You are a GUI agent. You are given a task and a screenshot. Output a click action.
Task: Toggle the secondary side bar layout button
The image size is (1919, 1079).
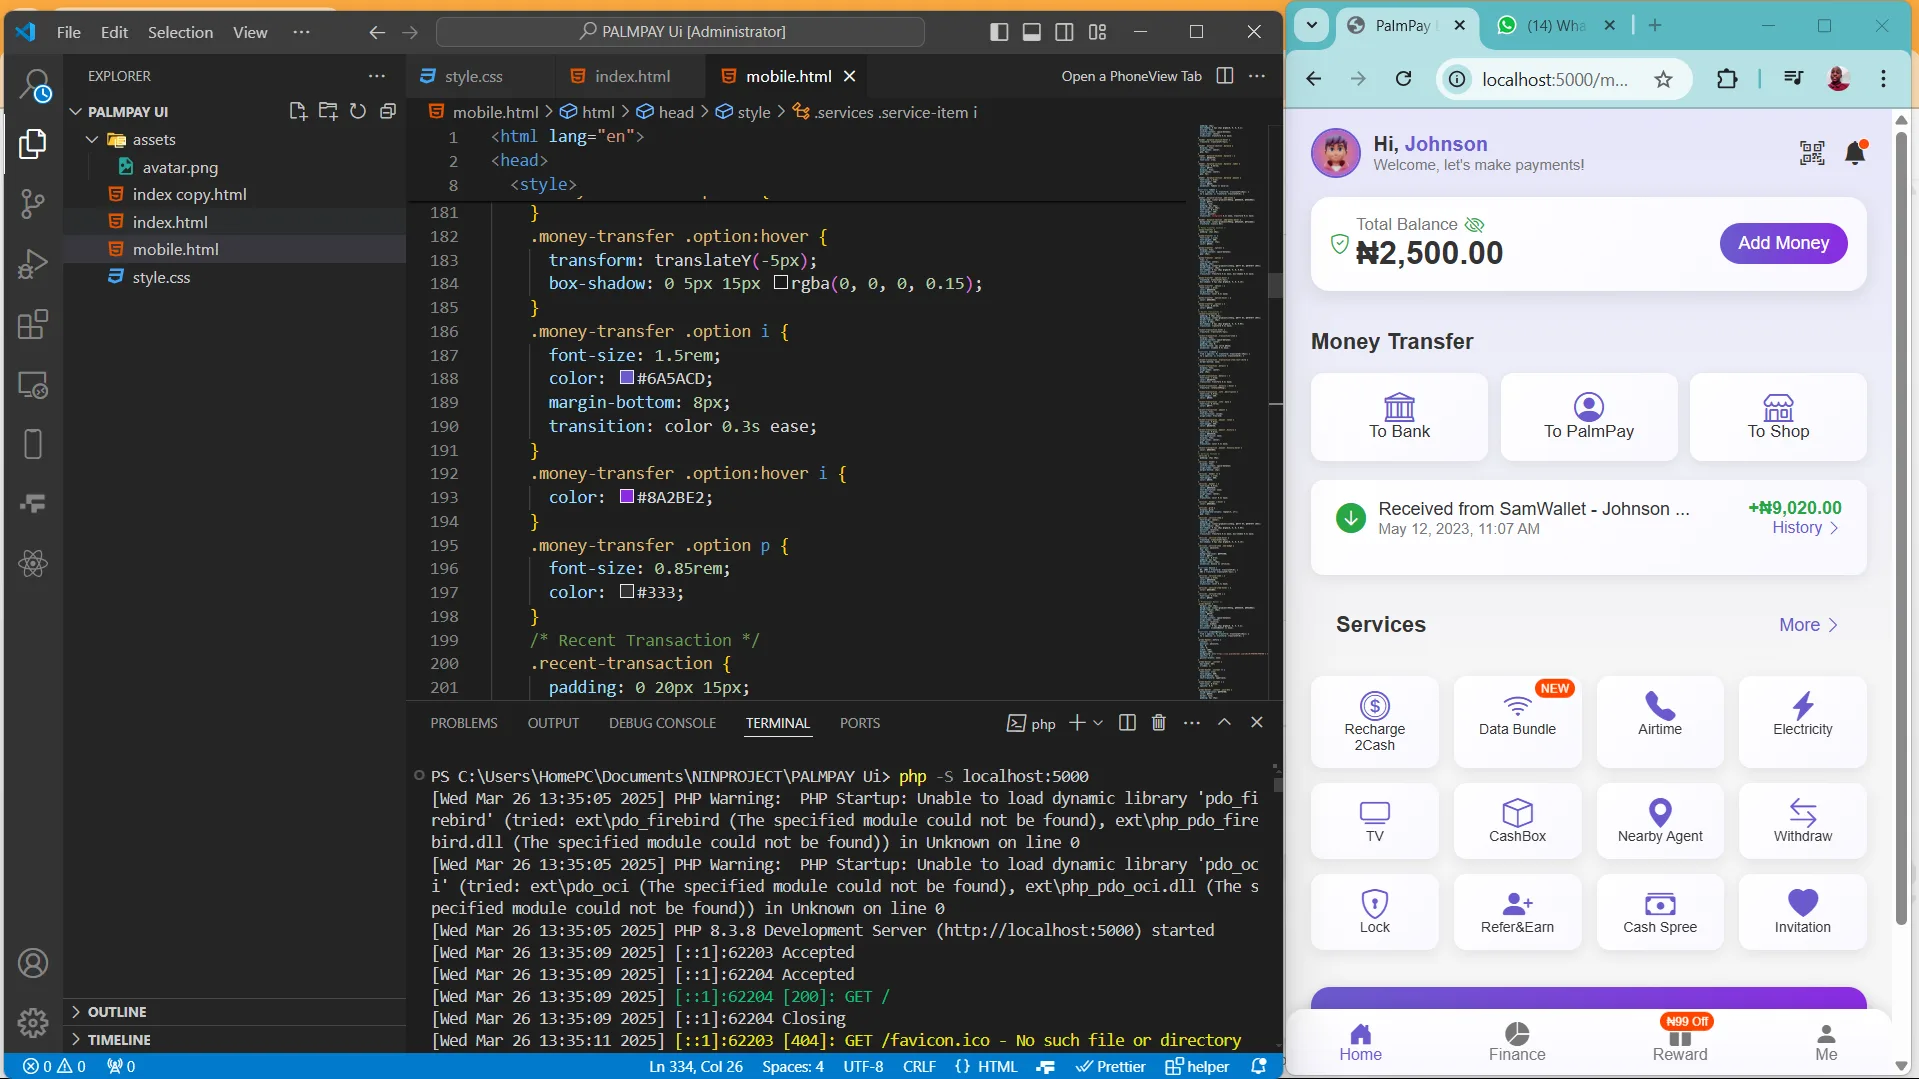tap(1065, 32)
